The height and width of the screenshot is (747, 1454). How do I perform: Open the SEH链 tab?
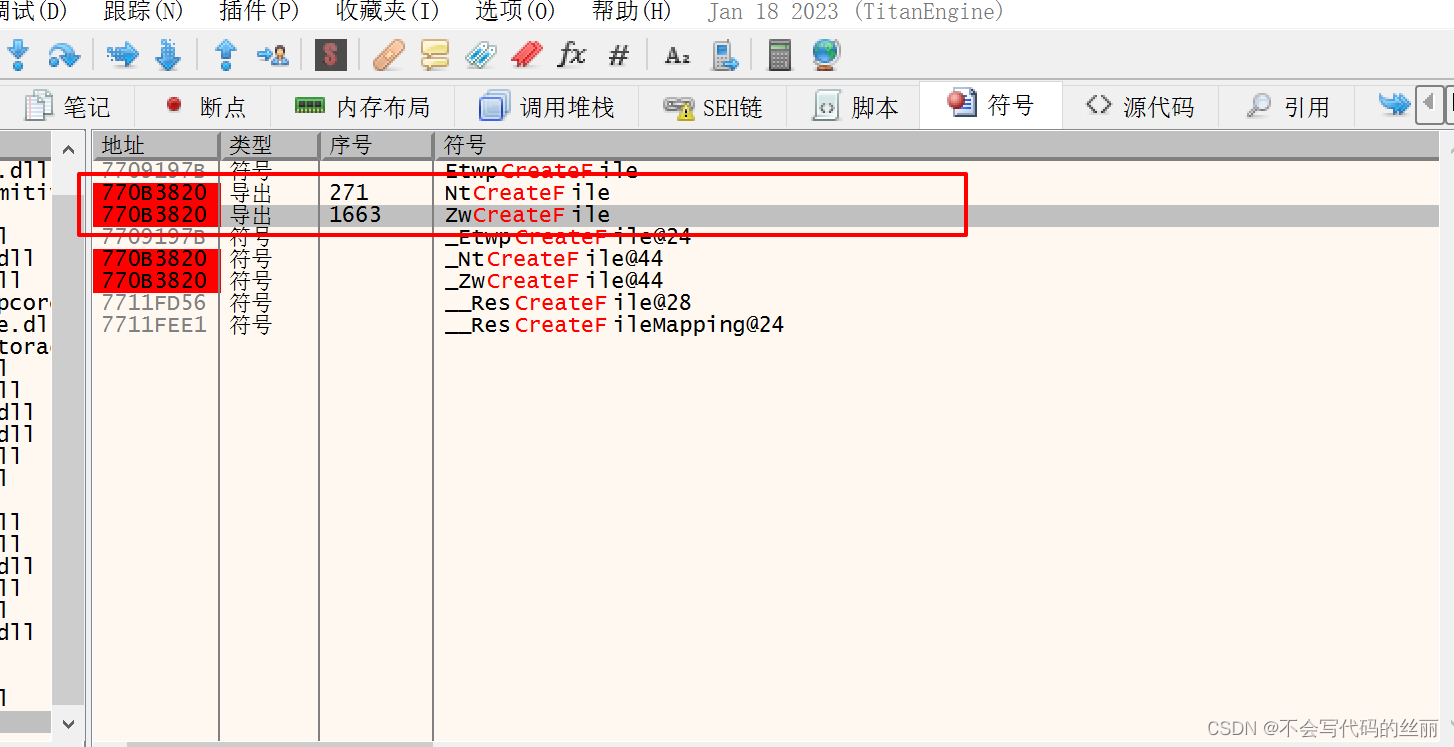713,107
